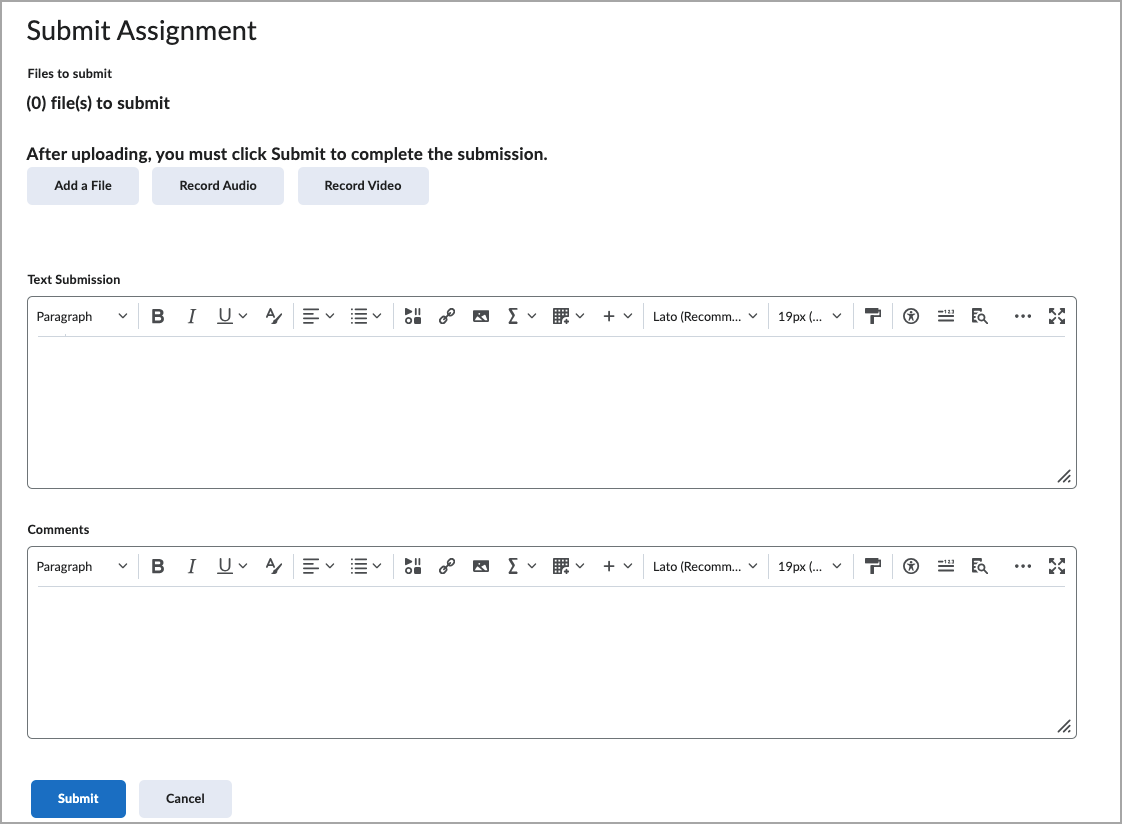The height and width of the screenshot is (824, 1122).
Task: Insert an equation using the Sigma icon
Action: [513, 315]
